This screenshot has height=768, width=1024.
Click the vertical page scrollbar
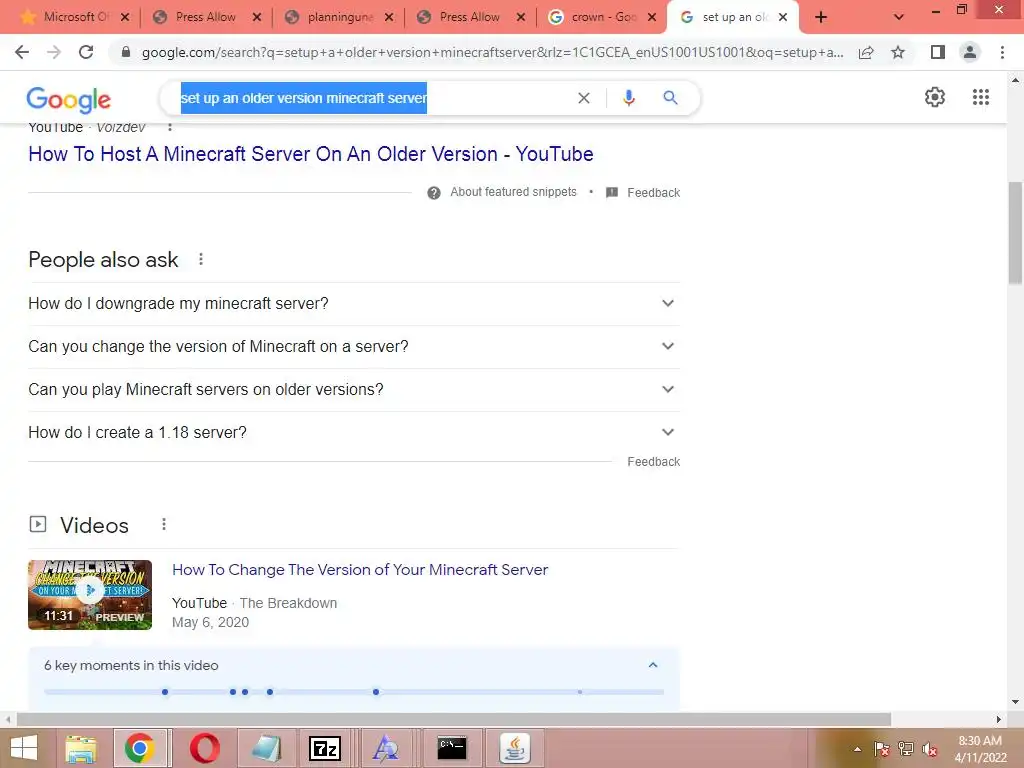point(1015,232)
